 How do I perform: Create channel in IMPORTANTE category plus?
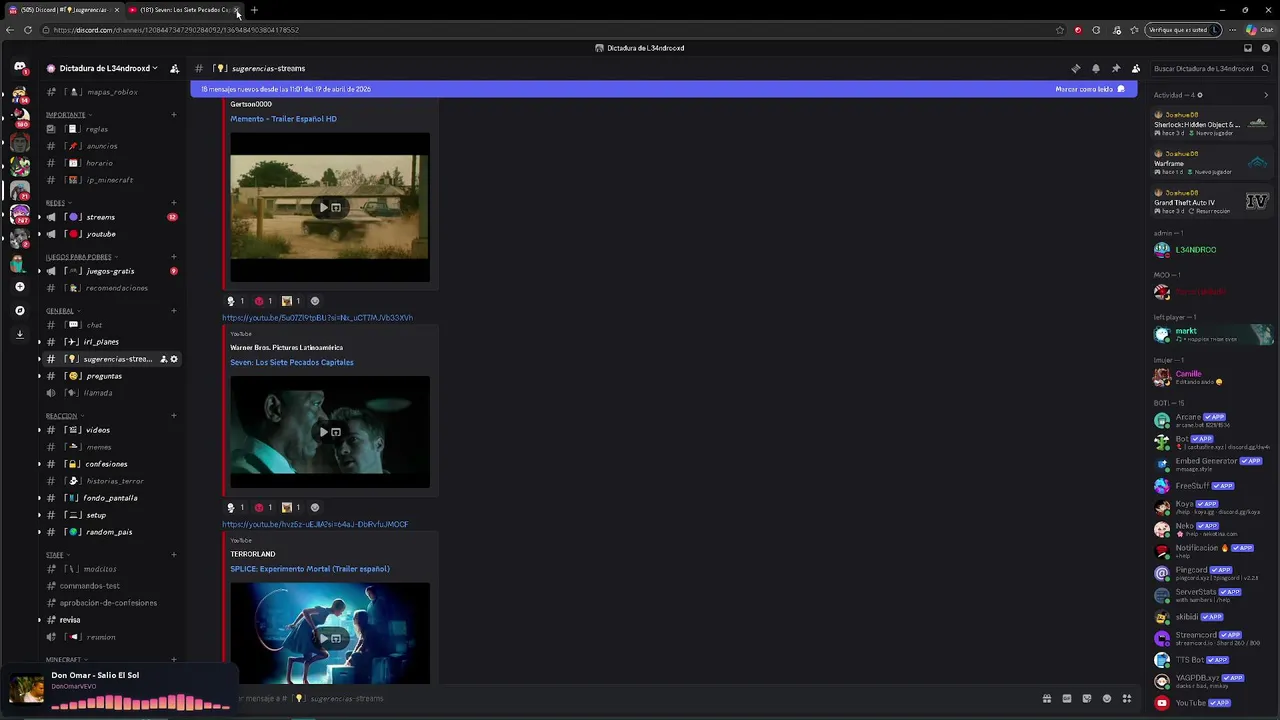(174, 115)
